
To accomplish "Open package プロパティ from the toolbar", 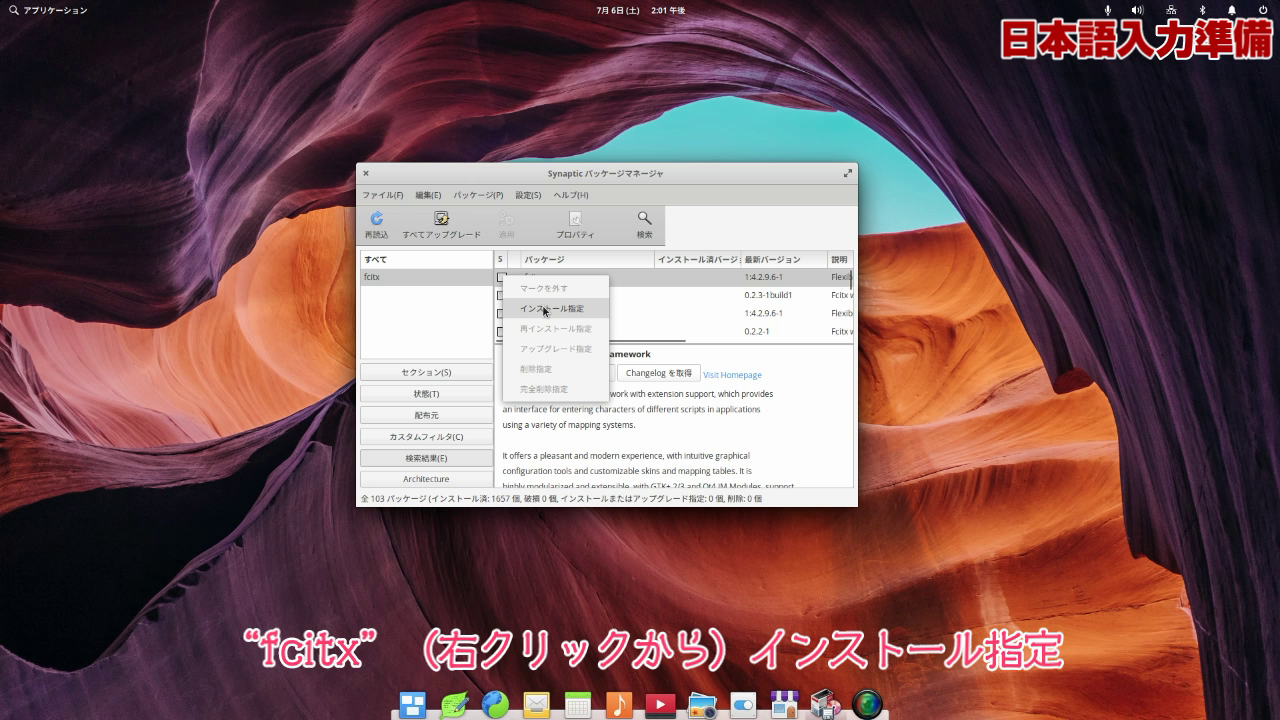I will [x=575, y=224].
